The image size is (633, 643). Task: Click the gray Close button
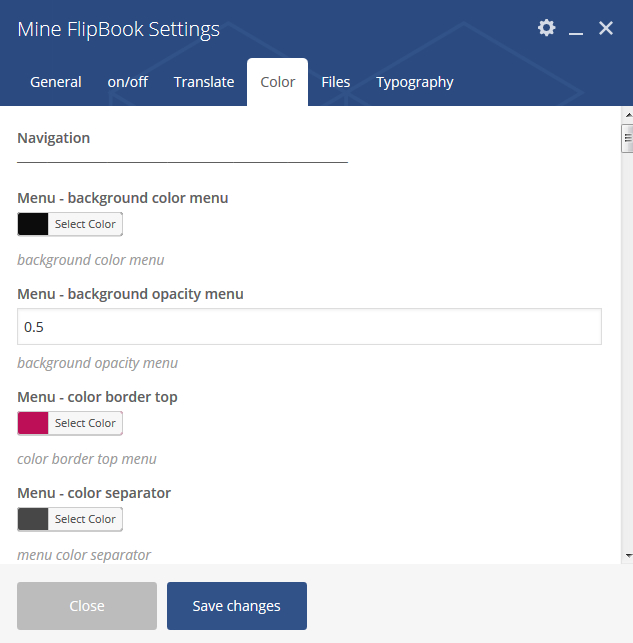(87, 606)
